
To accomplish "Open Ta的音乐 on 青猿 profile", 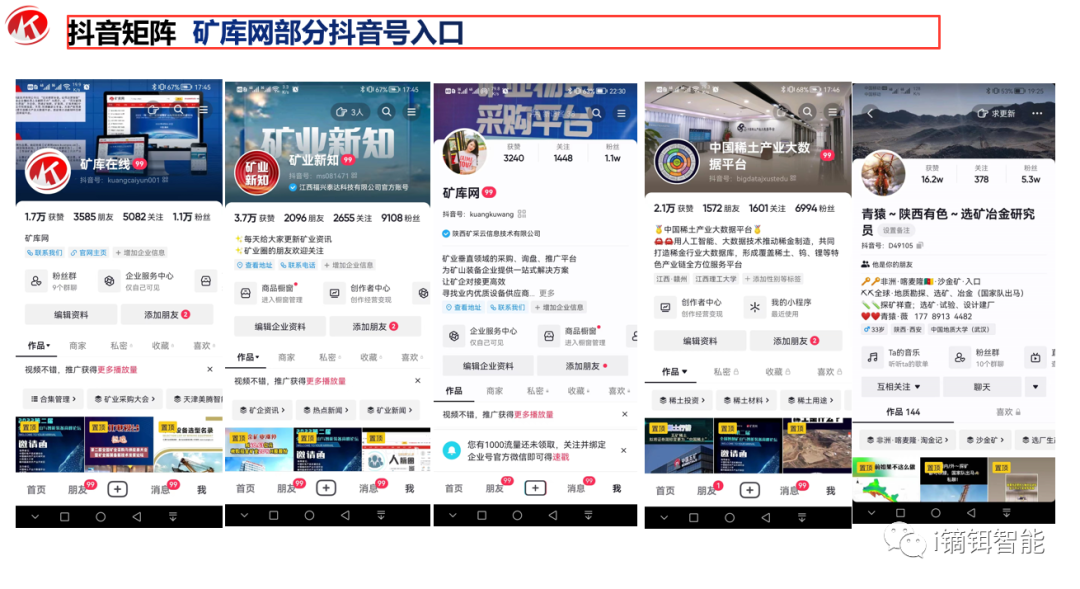I will [x=895, y=357].
